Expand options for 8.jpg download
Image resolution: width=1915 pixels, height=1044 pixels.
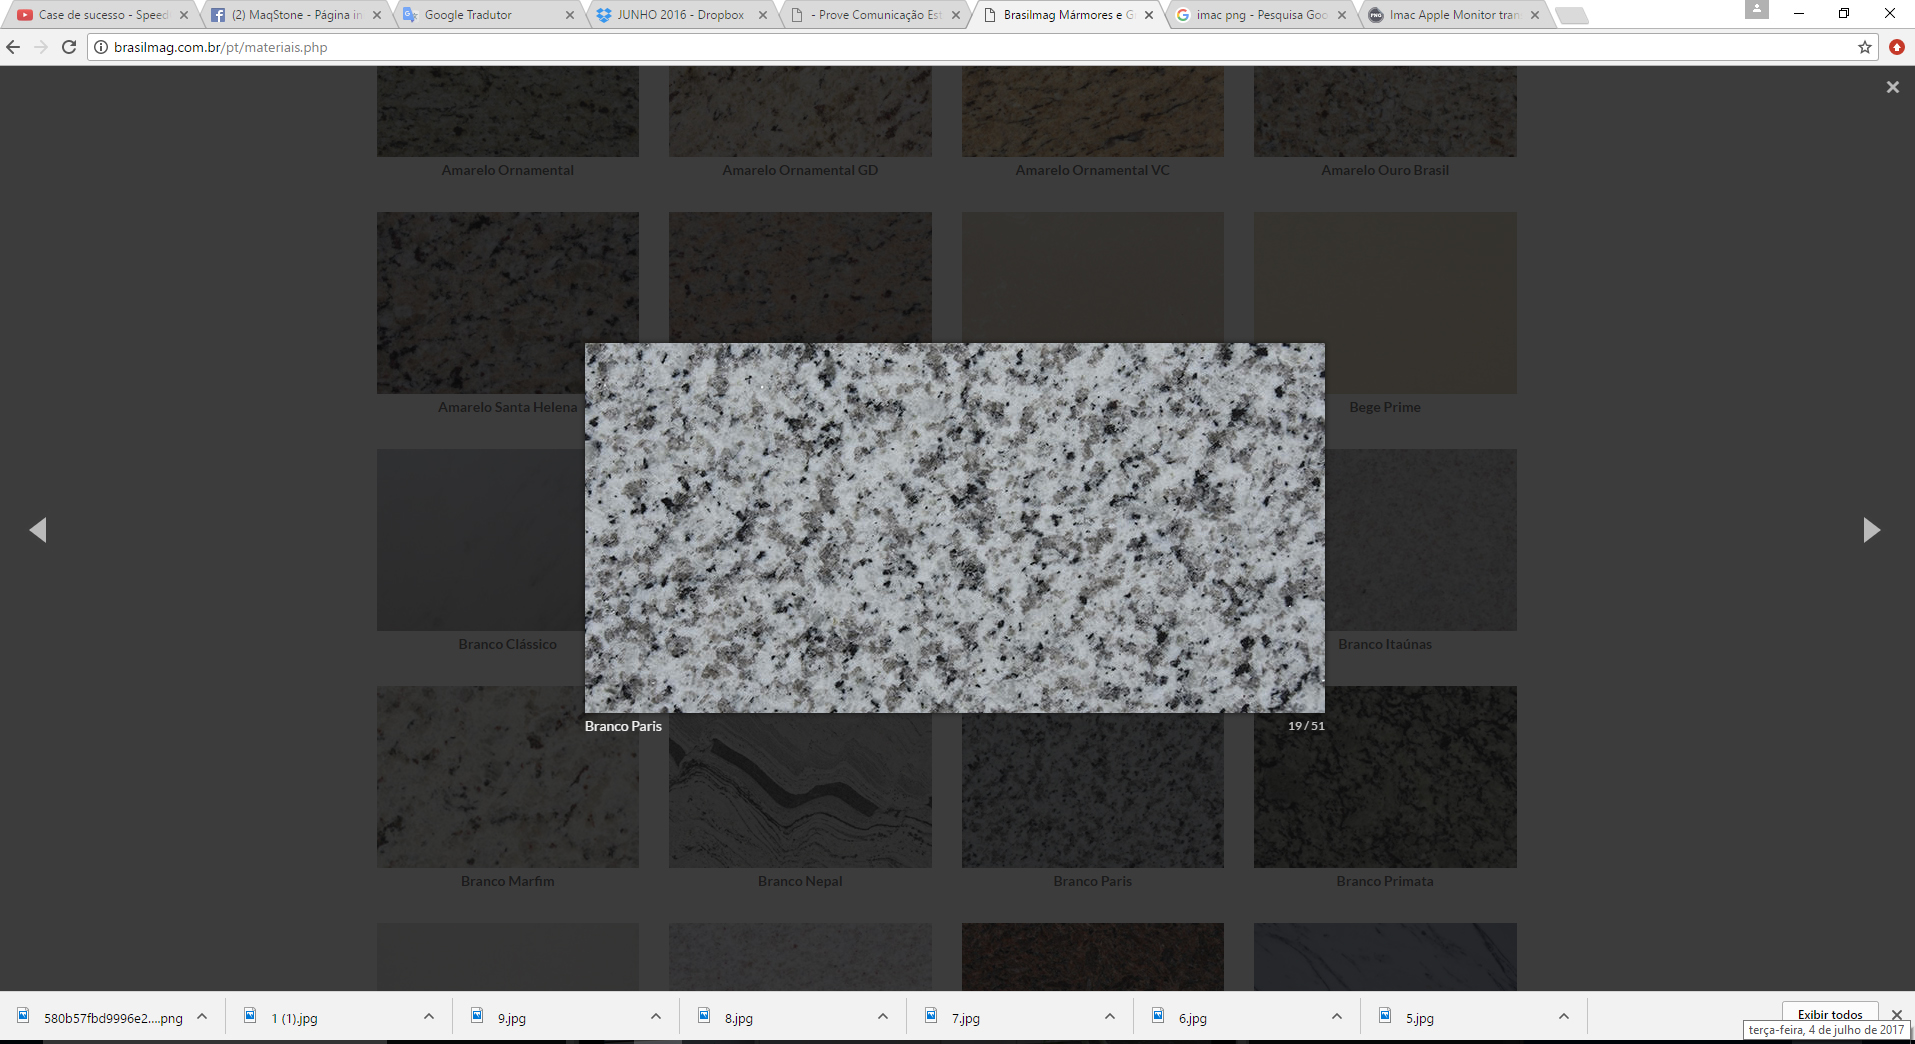(x=883, y=1017)
